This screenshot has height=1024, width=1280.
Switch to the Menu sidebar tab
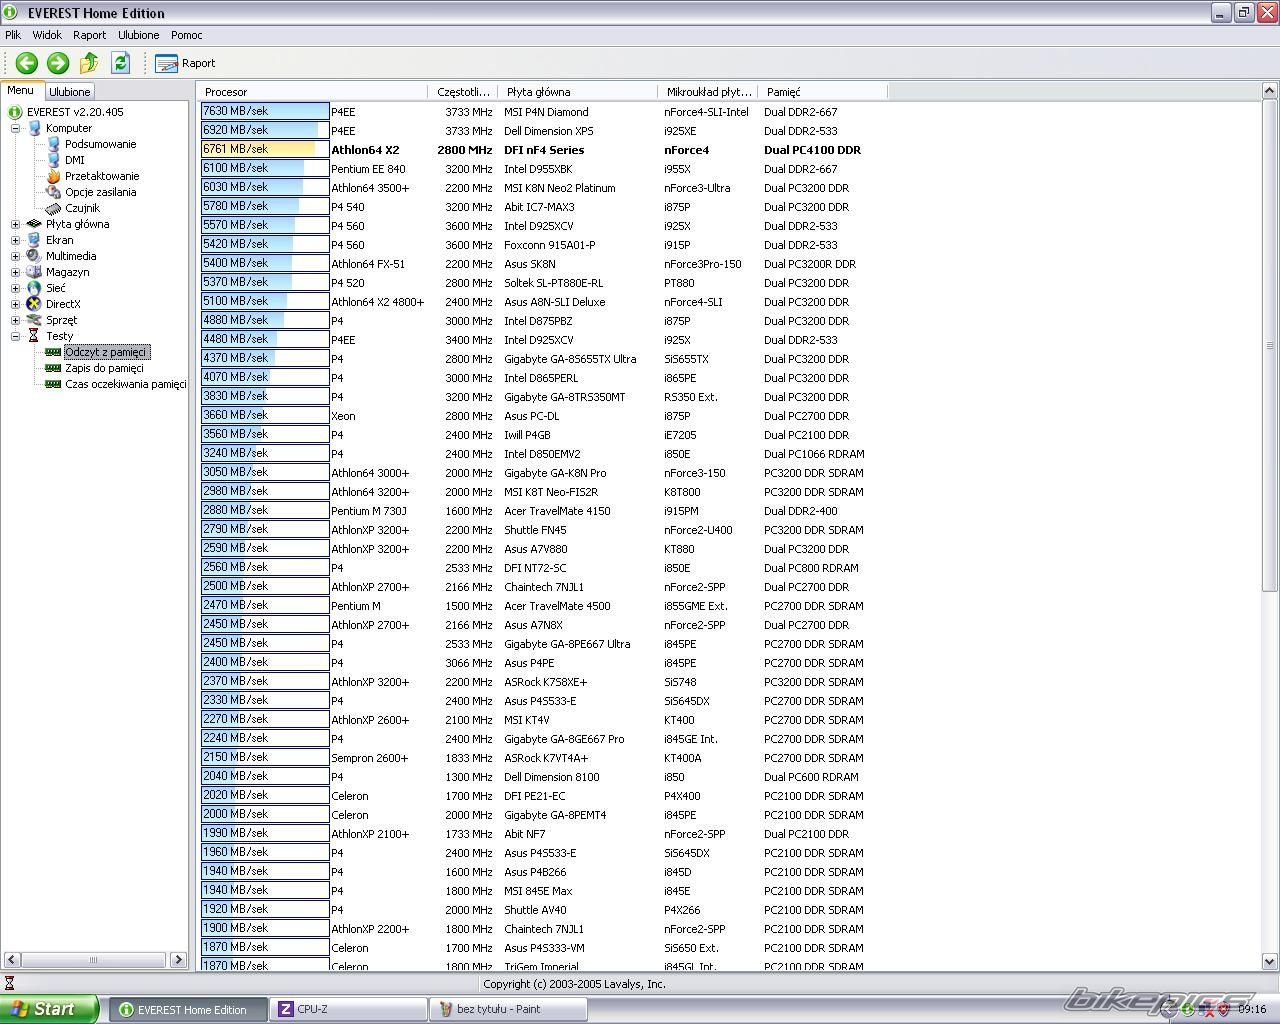[x=20, y=91]
